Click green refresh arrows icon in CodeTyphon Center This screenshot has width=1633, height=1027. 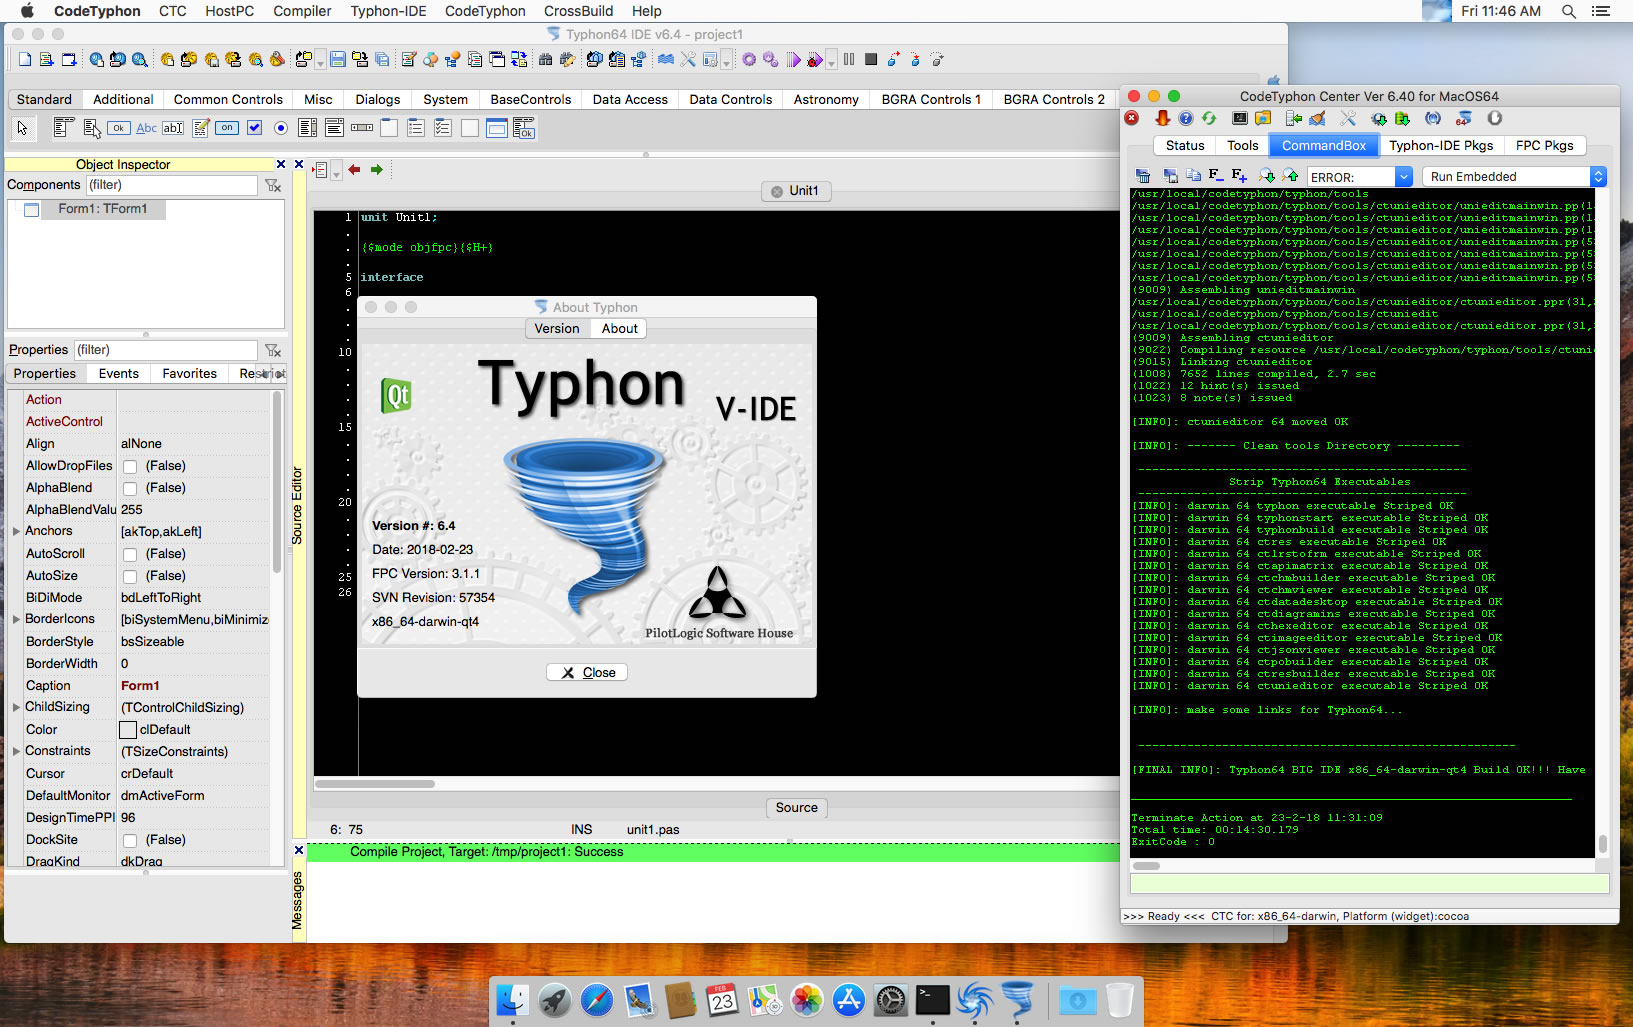[x=1209, y=119]
